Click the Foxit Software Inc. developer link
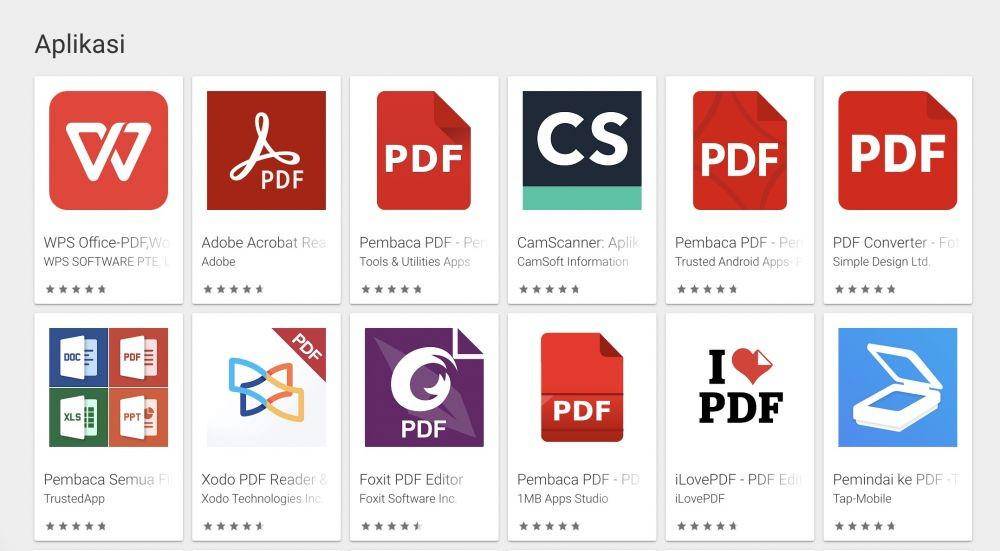The image size is (1000, 551). (408, 499)
